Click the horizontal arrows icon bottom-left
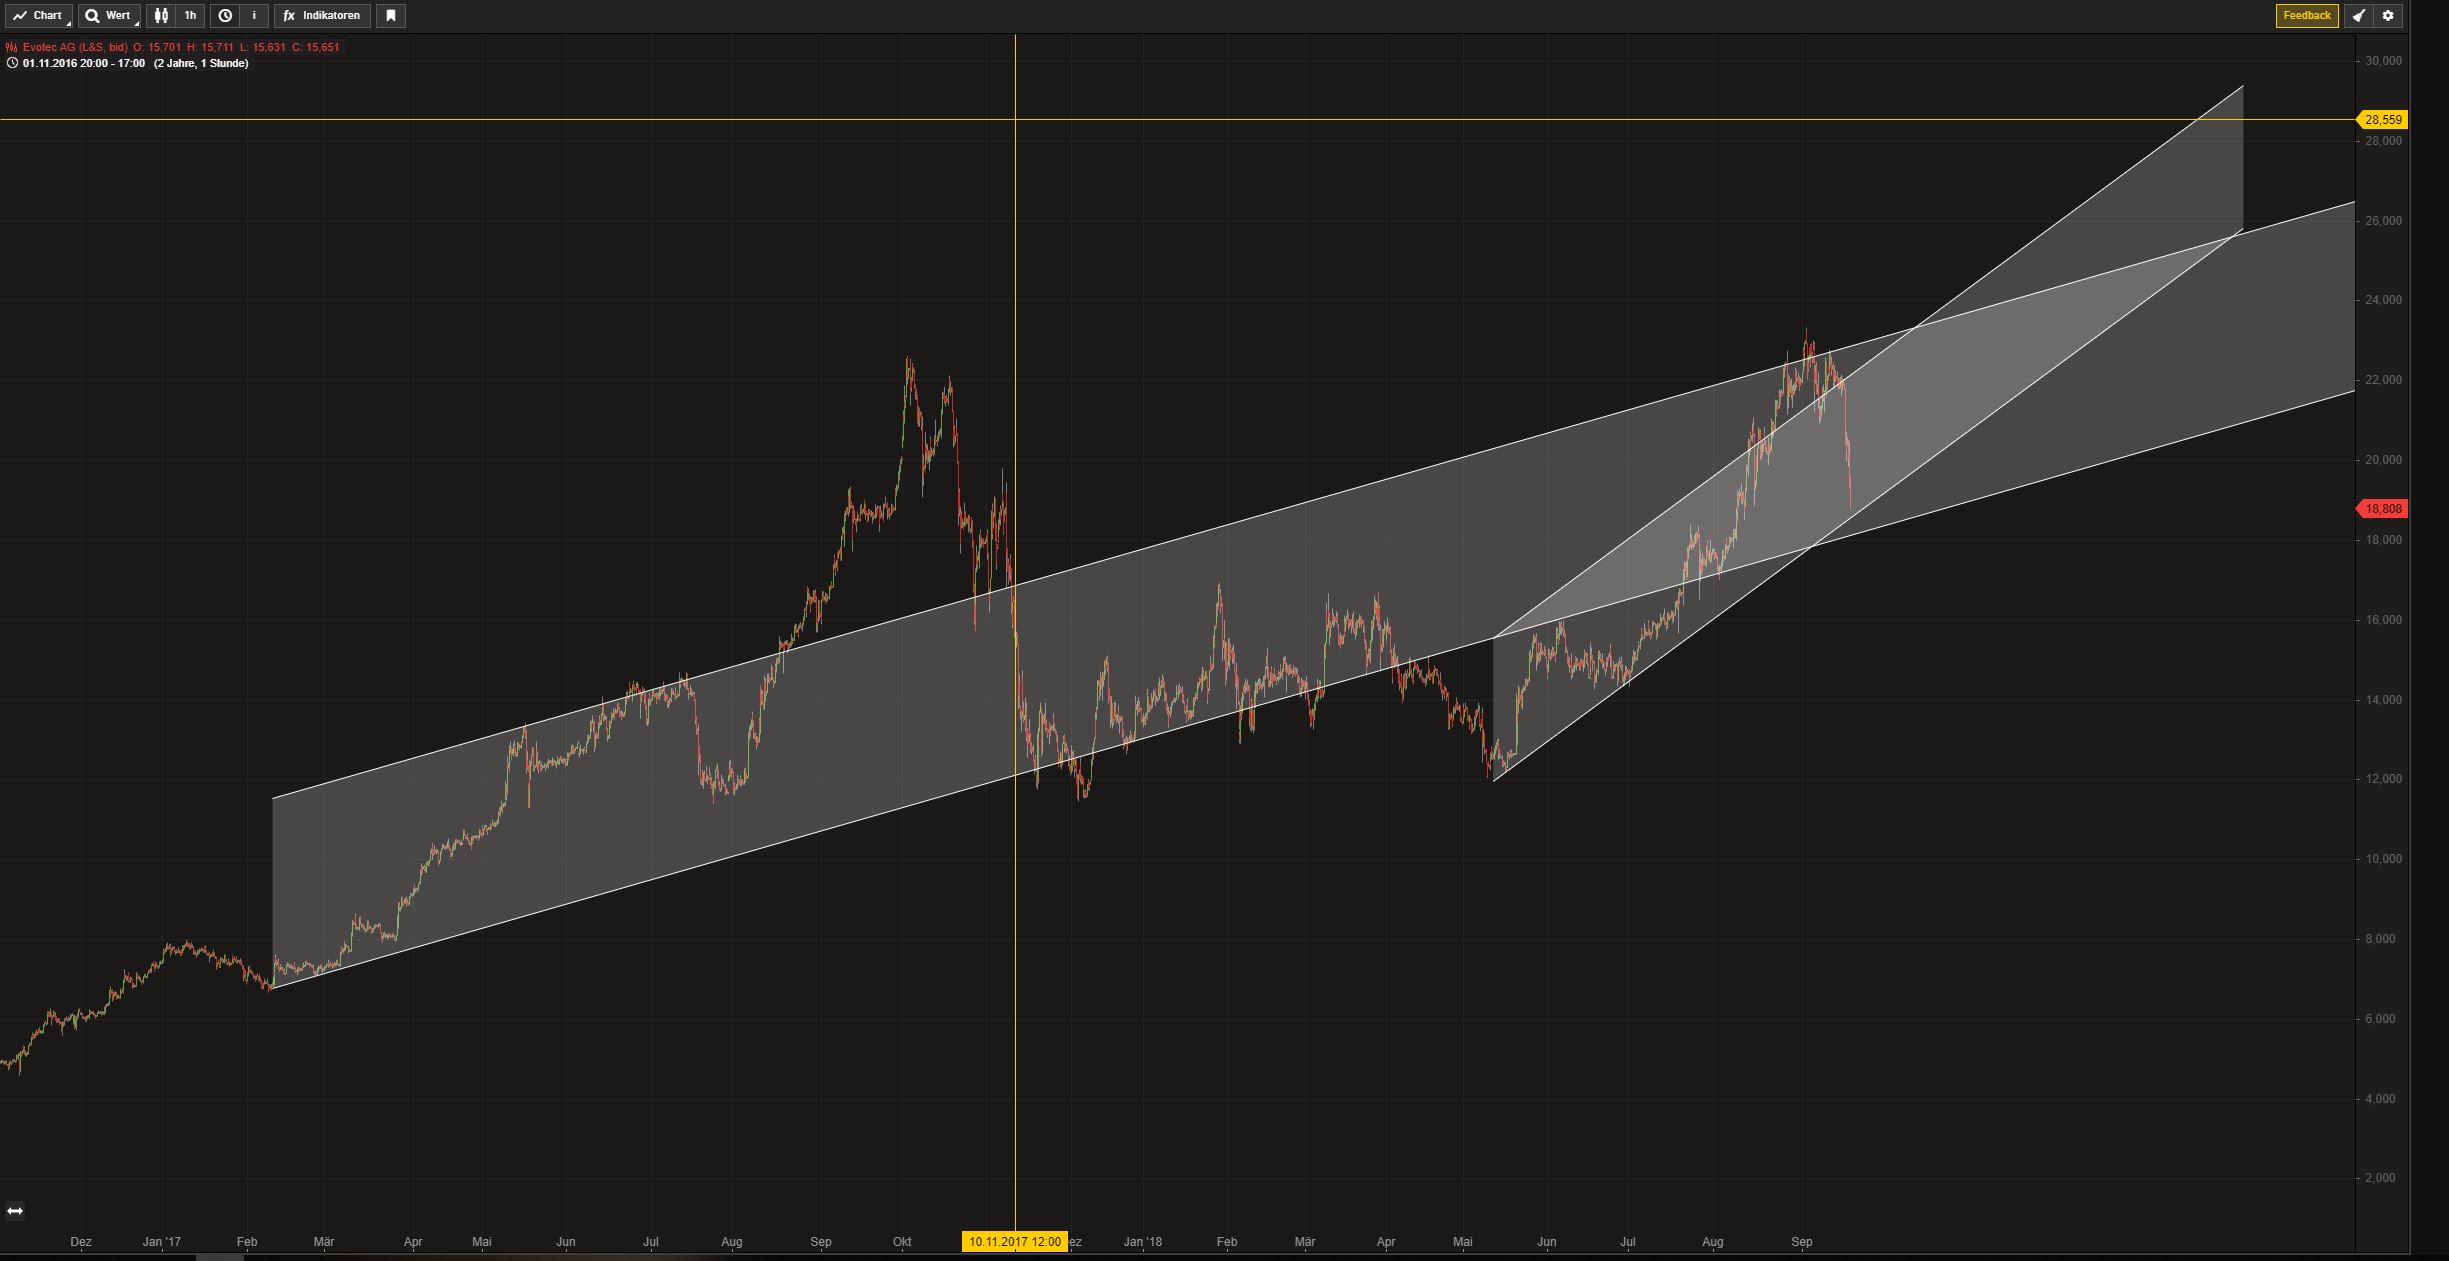2449x1261 pixels. (x=15, y=1211)
